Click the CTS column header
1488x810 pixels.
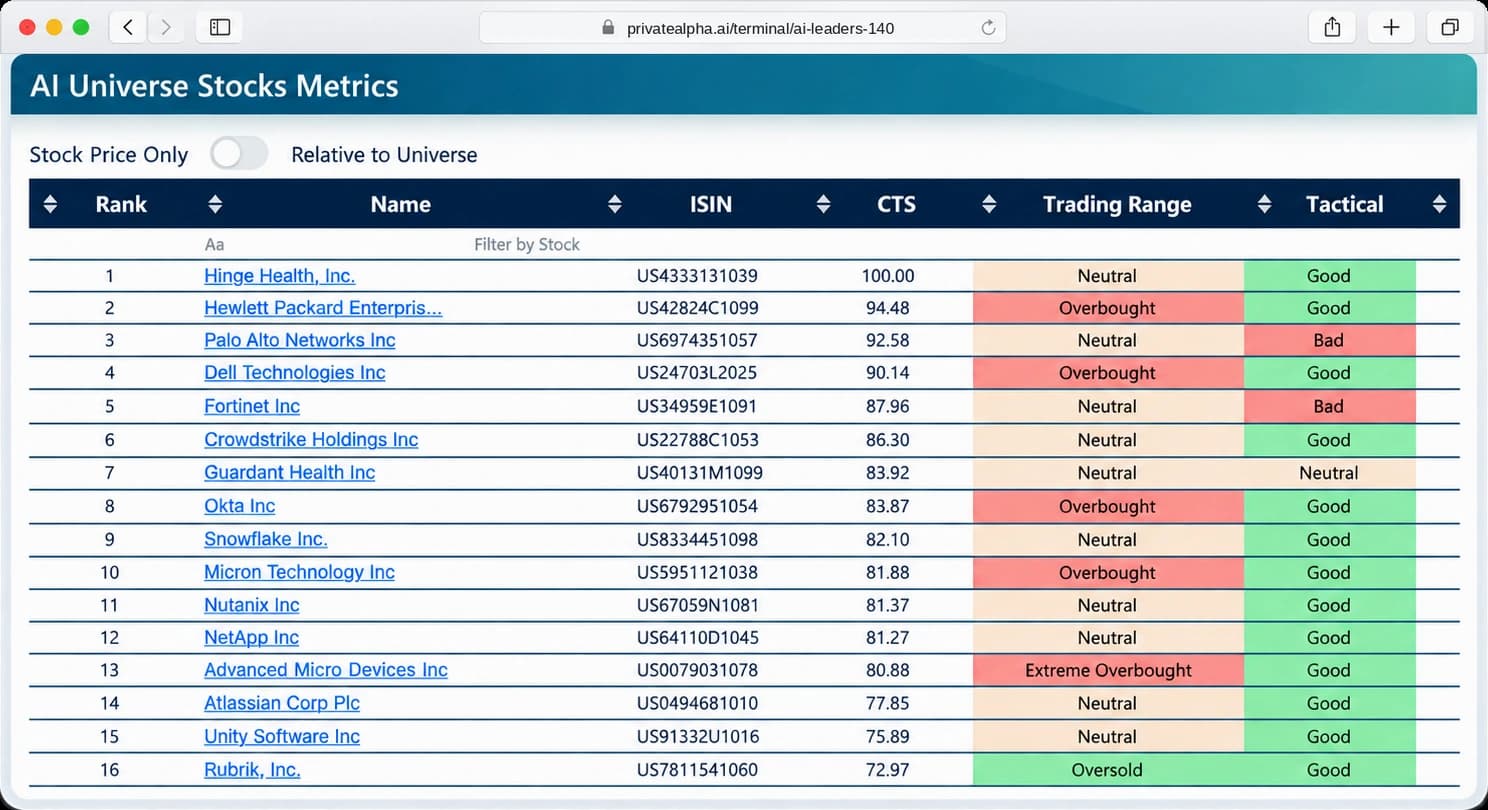896,204
